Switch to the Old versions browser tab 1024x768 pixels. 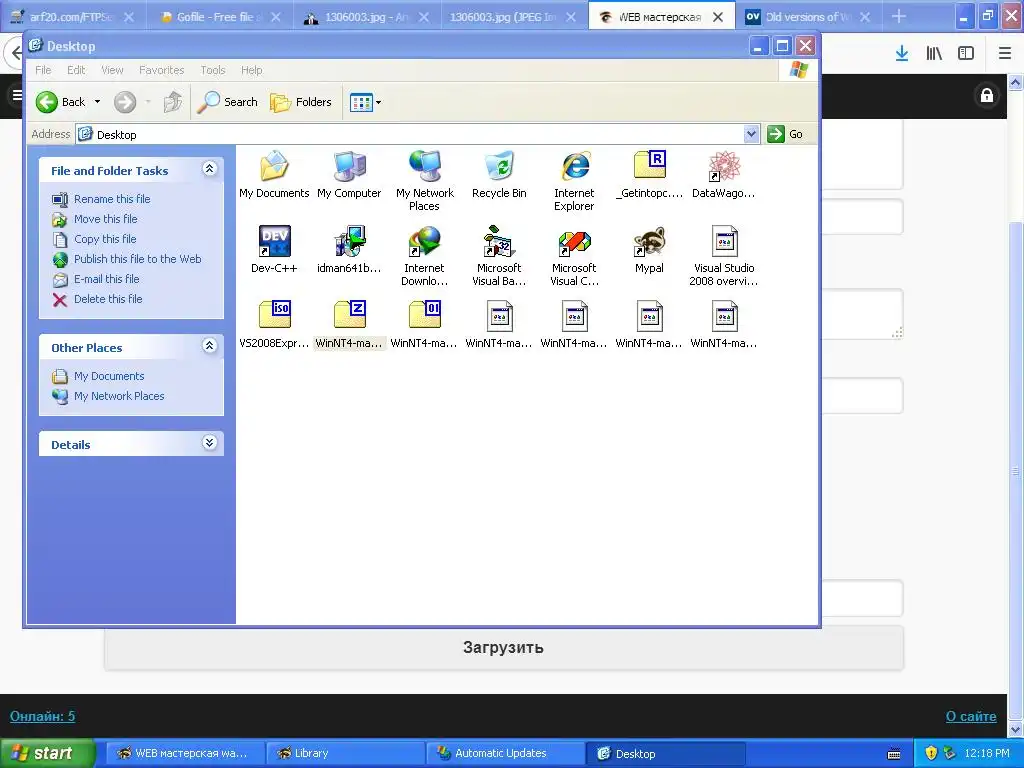[x=808, y=16]
